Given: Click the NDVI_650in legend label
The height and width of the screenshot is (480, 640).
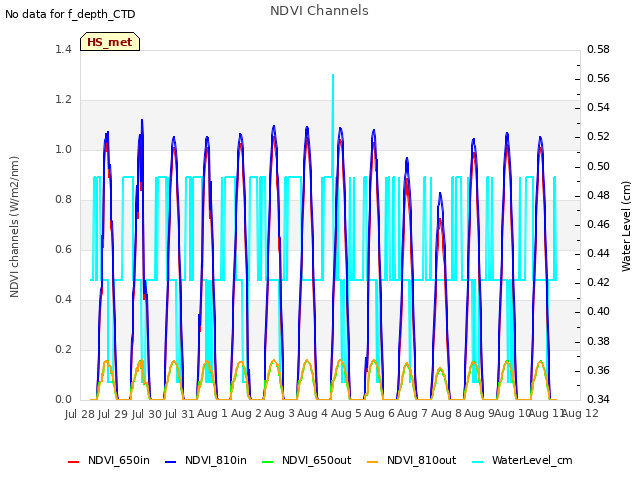Looking at the screenshot, I should 119,460.
